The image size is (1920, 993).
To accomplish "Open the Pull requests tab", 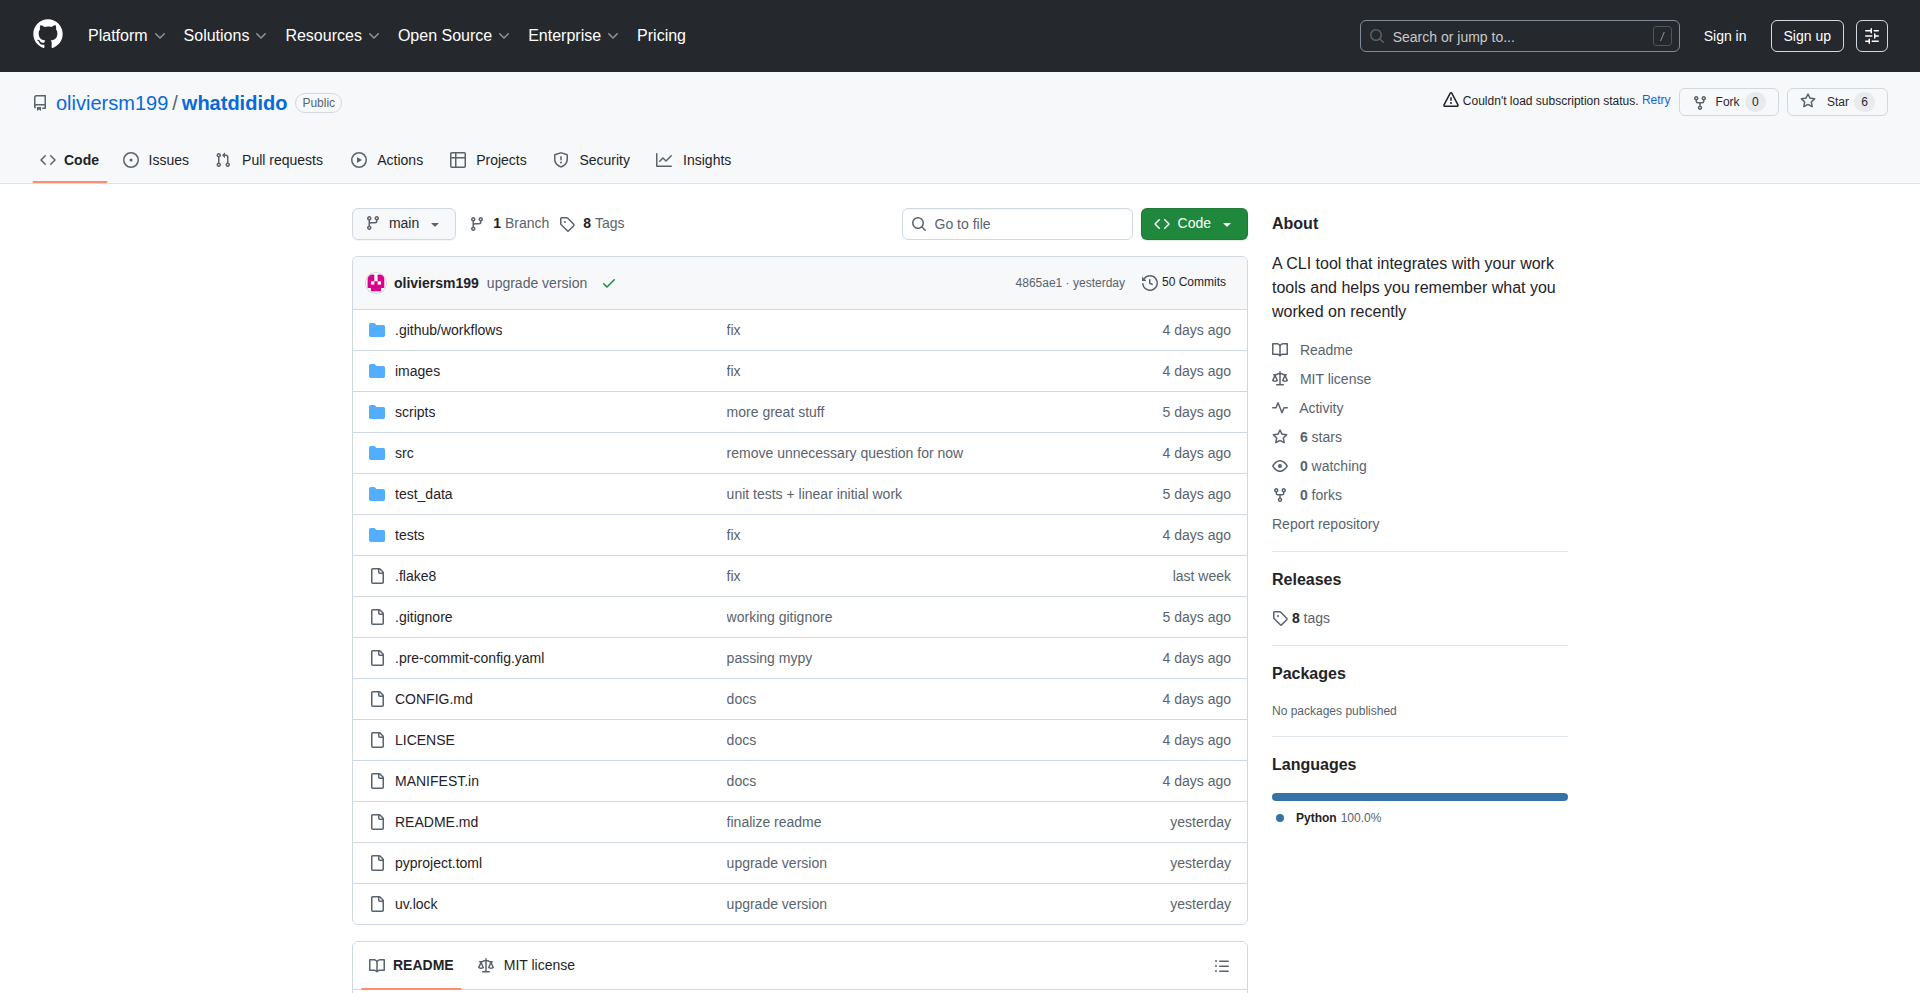I will click(270, 160).
